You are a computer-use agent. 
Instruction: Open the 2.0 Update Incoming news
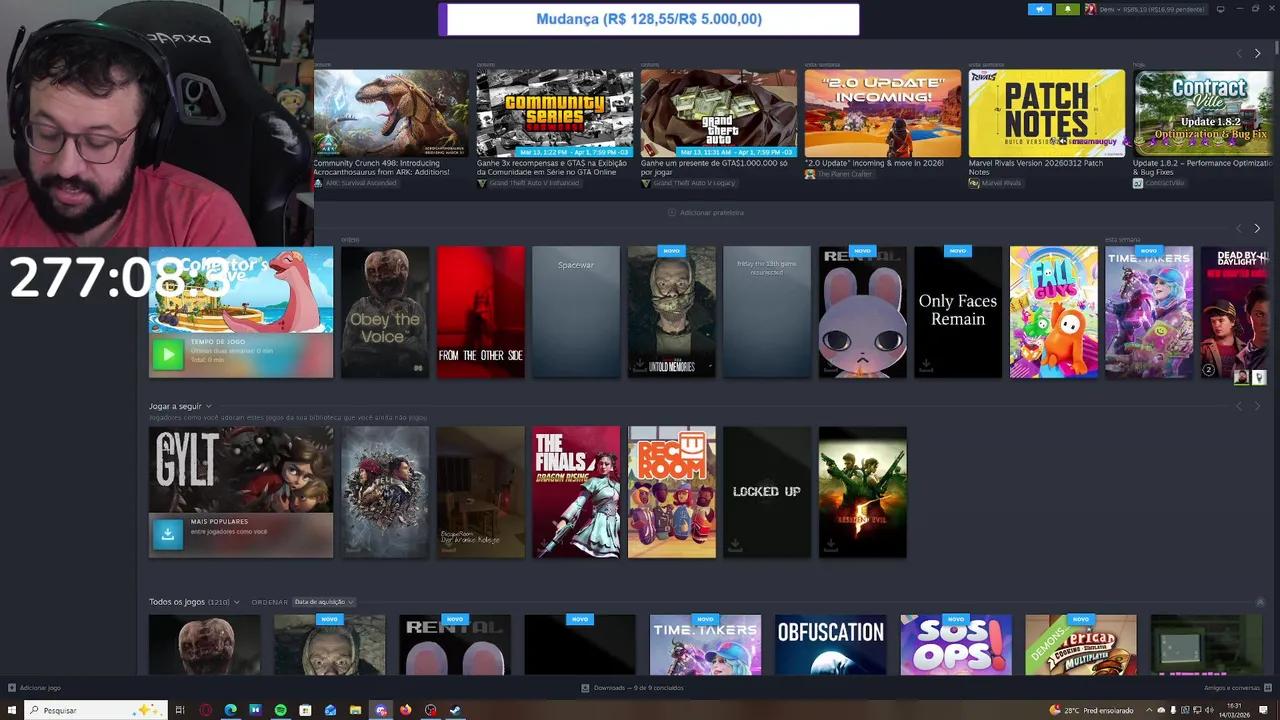(883, 113)
